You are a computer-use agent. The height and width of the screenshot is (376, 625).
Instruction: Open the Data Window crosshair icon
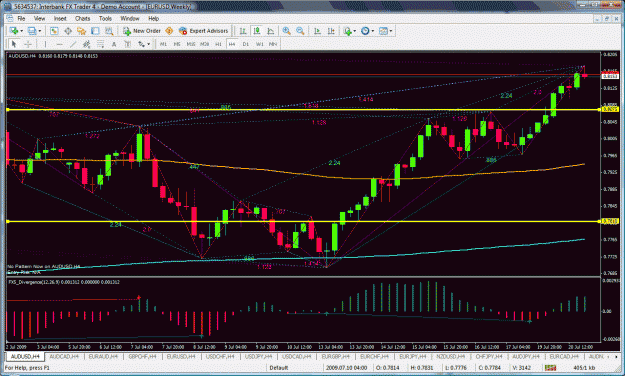(x=68, y=31)
